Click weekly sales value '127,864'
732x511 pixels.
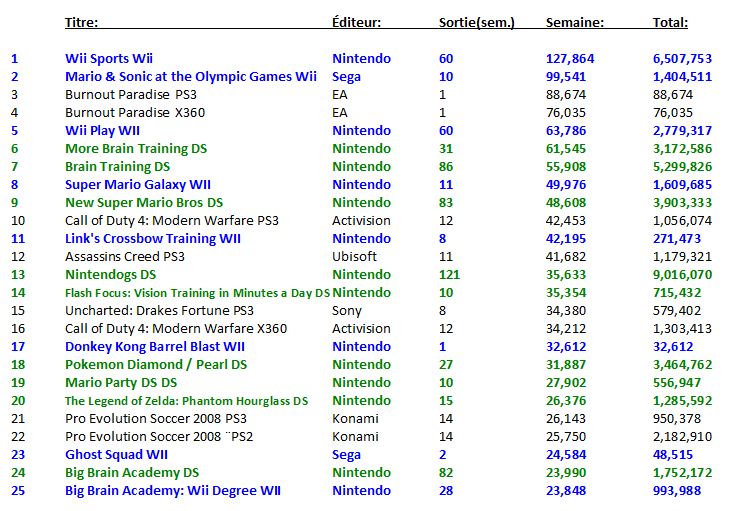click(x=570, y=59)
